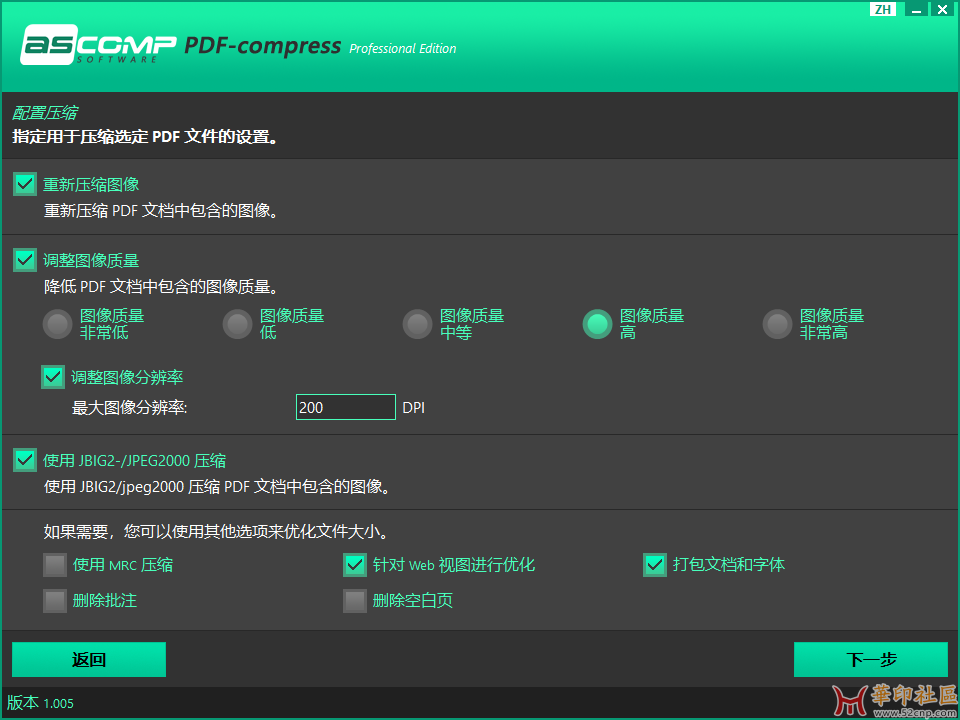Click the 版本 1.005 status text

(40, 703)
